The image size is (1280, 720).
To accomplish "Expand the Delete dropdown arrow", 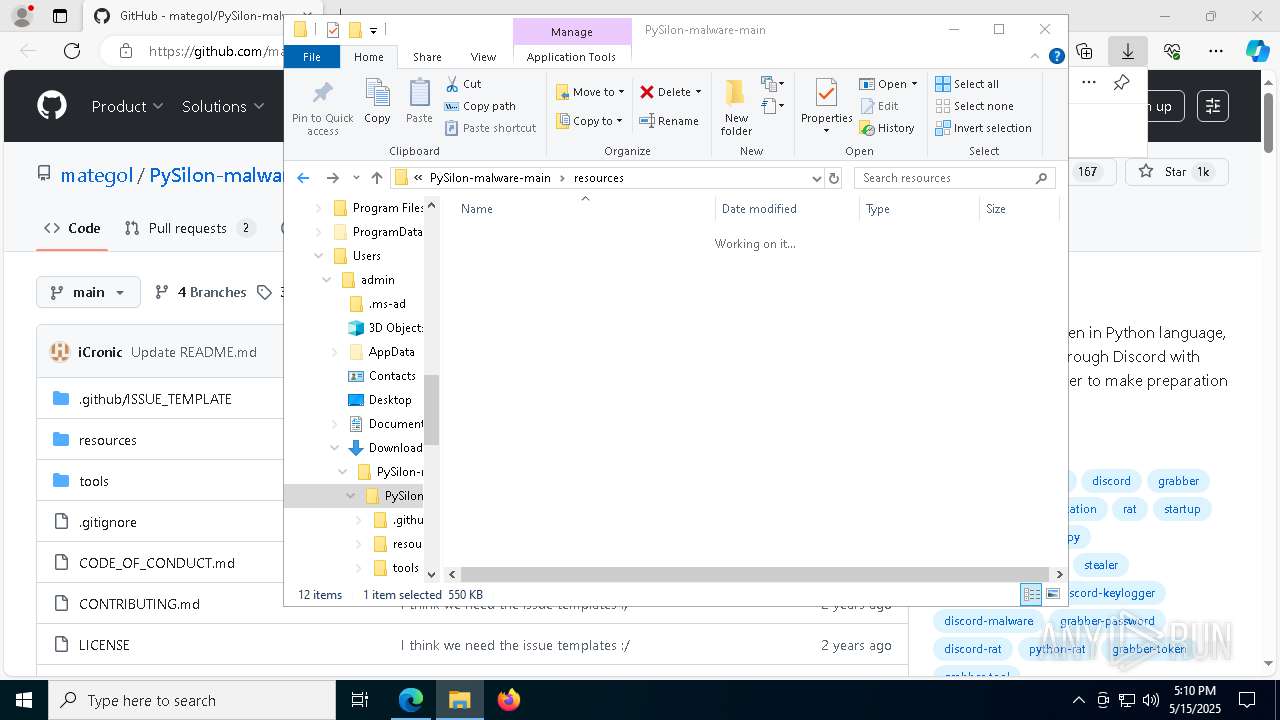I will 698,92.
